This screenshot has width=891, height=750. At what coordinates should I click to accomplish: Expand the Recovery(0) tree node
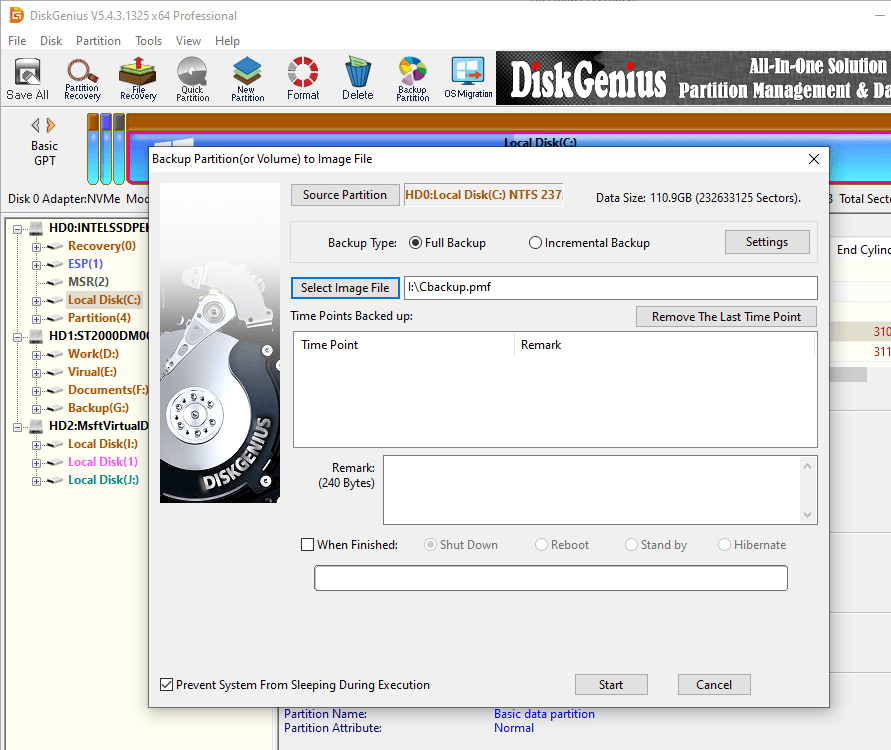(37, 246)
